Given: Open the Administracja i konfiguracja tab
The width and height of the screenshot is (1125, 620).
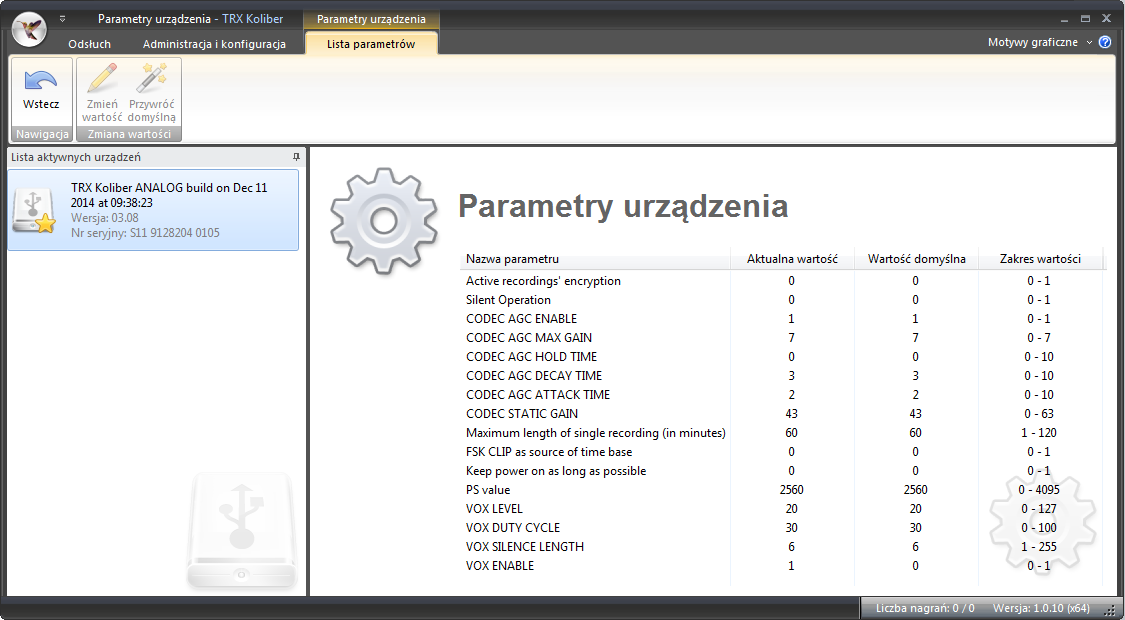Looking at the screenshot, I should (x=214, y=44).
